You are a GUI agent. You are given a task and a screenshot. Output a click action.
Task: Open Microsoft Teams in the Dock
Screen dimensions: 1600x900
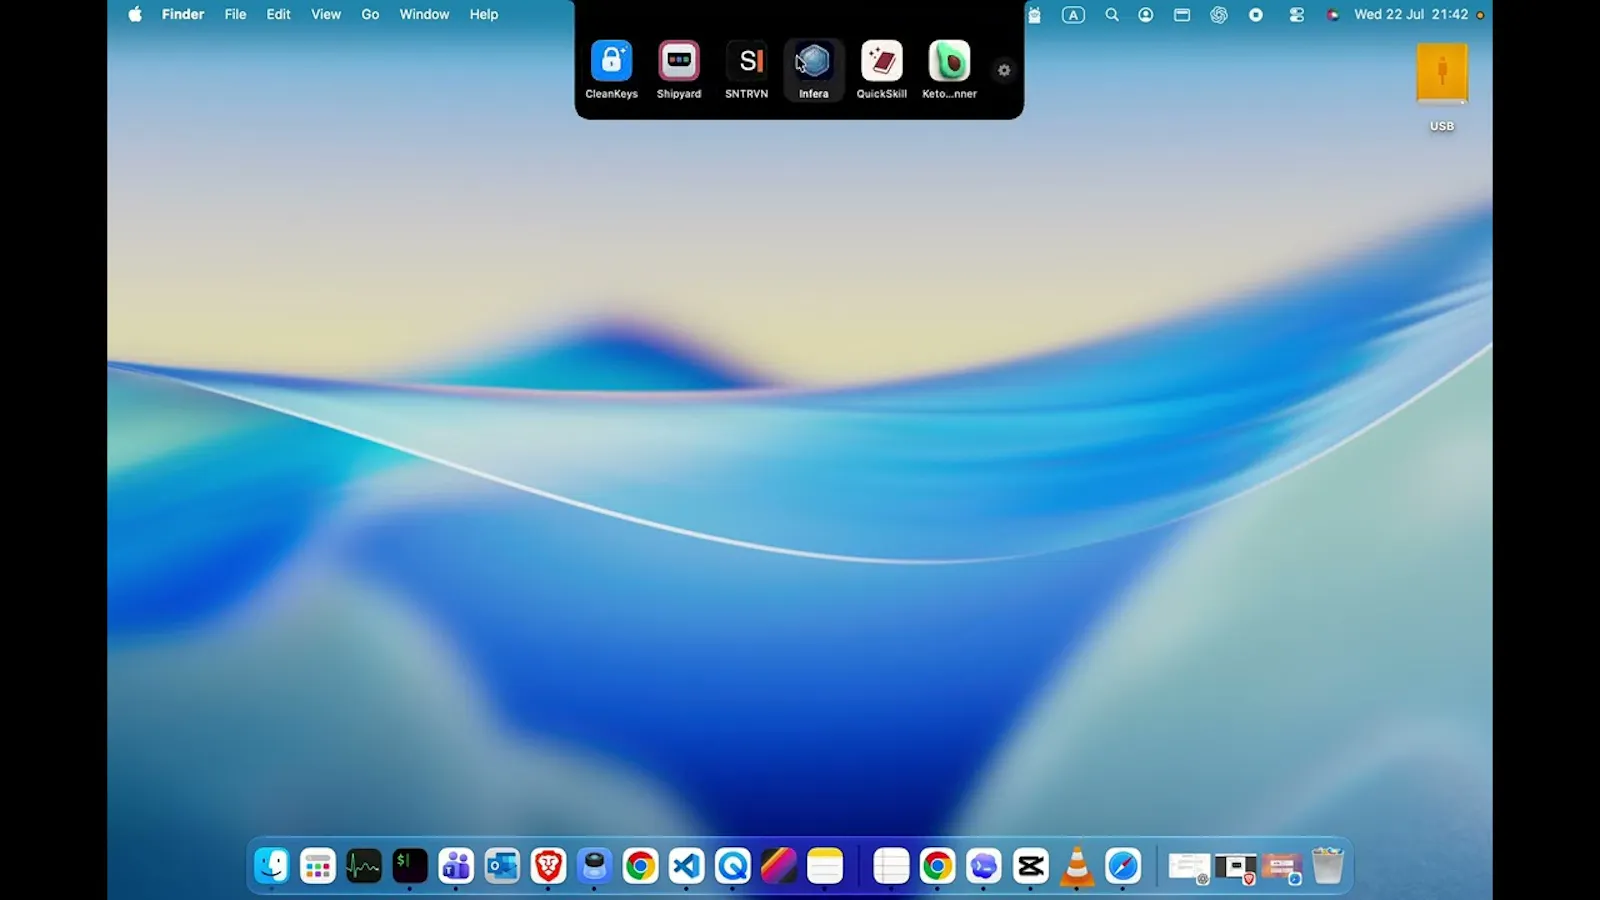point(456,865)
